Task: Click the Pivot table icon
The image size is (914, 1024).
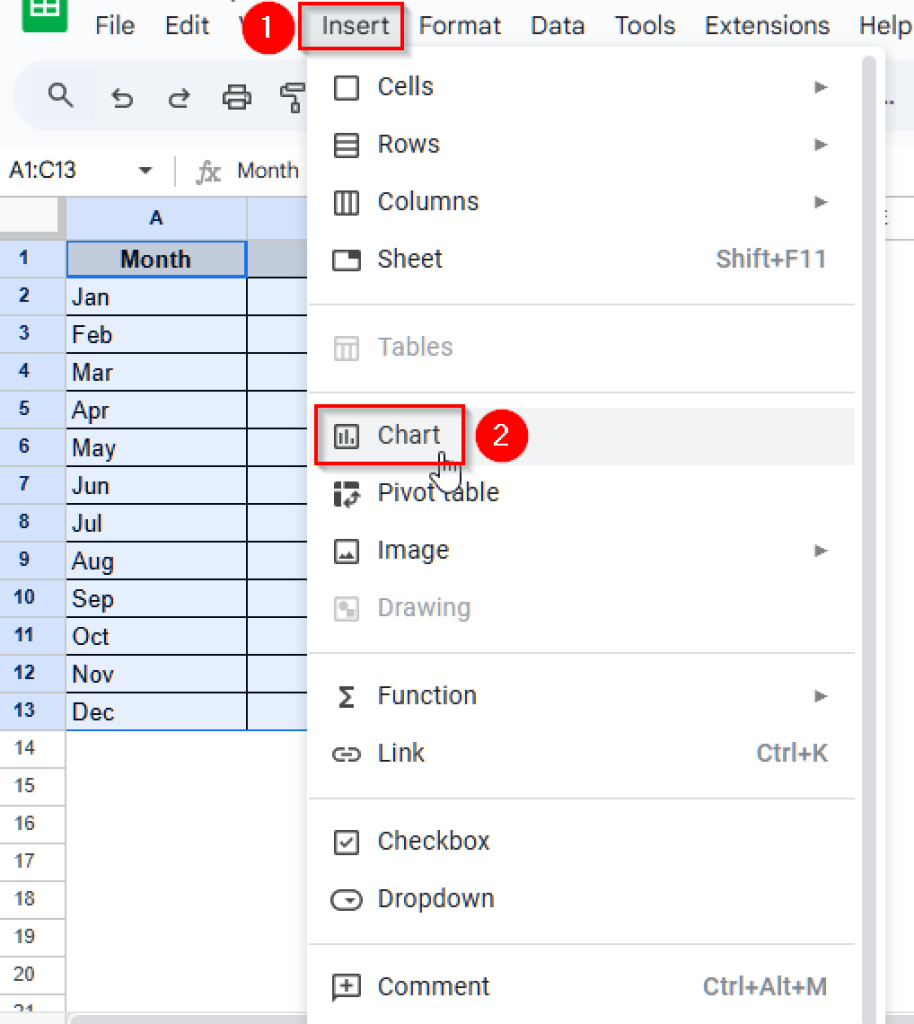Action: (346, 492)
